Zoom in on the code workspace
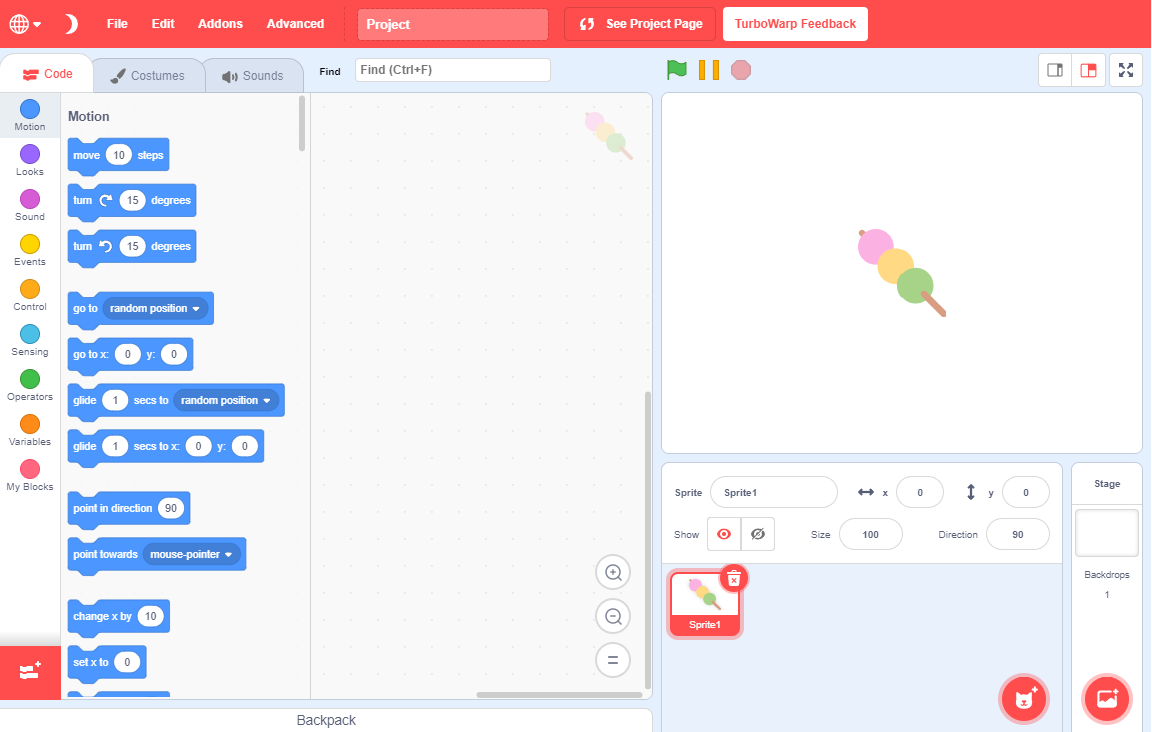This screenshot has width=1152, height=732. pyautogui.click(x=613, y=572)
